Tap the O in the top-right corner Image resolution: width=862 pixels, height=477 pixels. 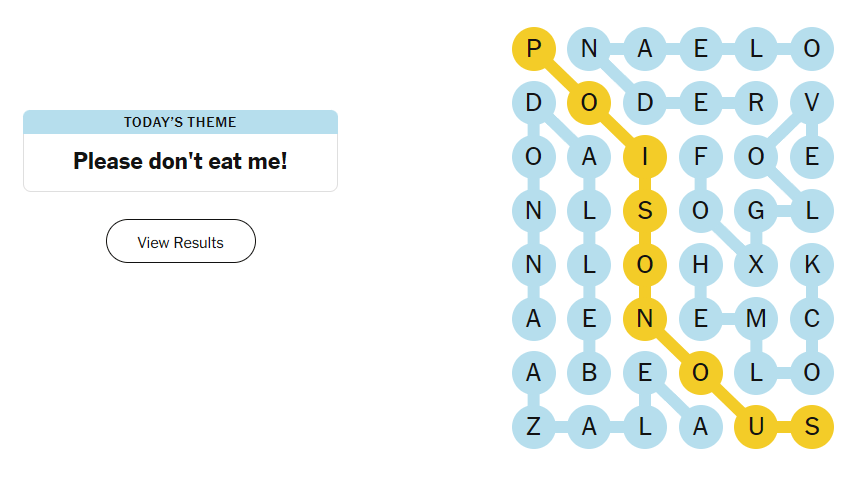click(812, 48)
